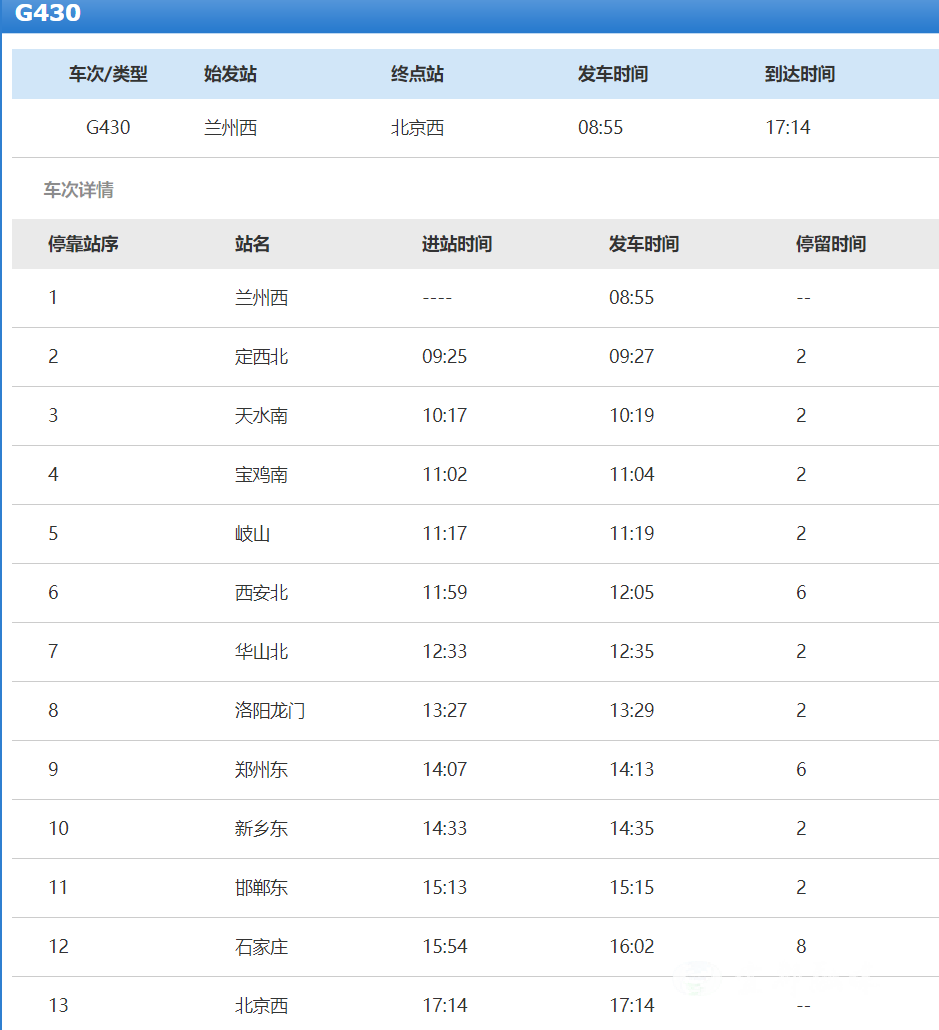
Task: Select the 站名 column header
Action: coord(252,244)
